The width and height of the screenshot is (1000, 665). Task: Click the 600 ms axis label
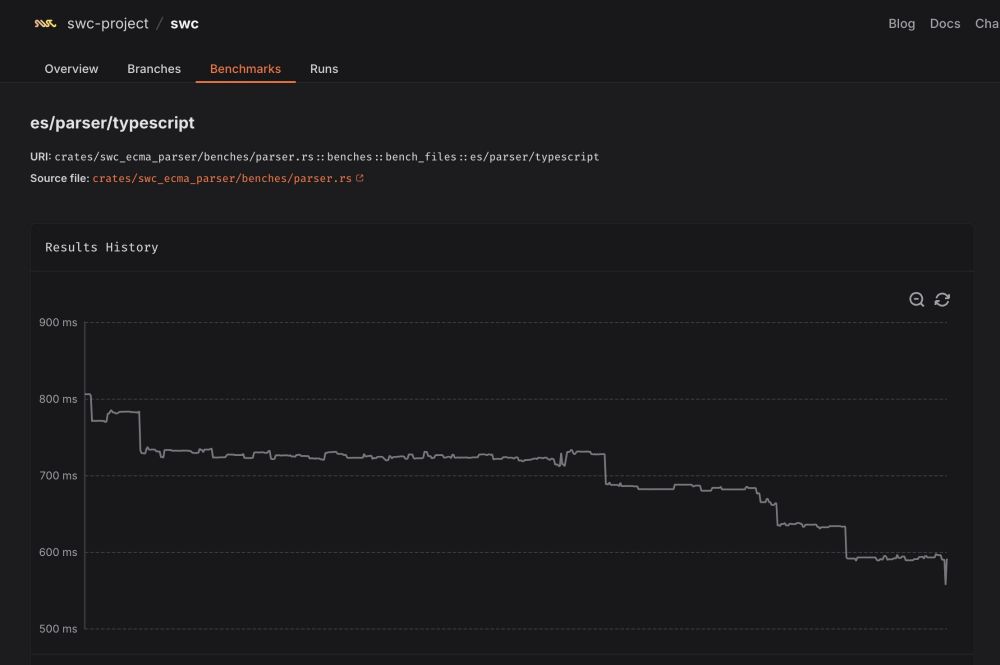pyautogui.click(x=58, y=552)
